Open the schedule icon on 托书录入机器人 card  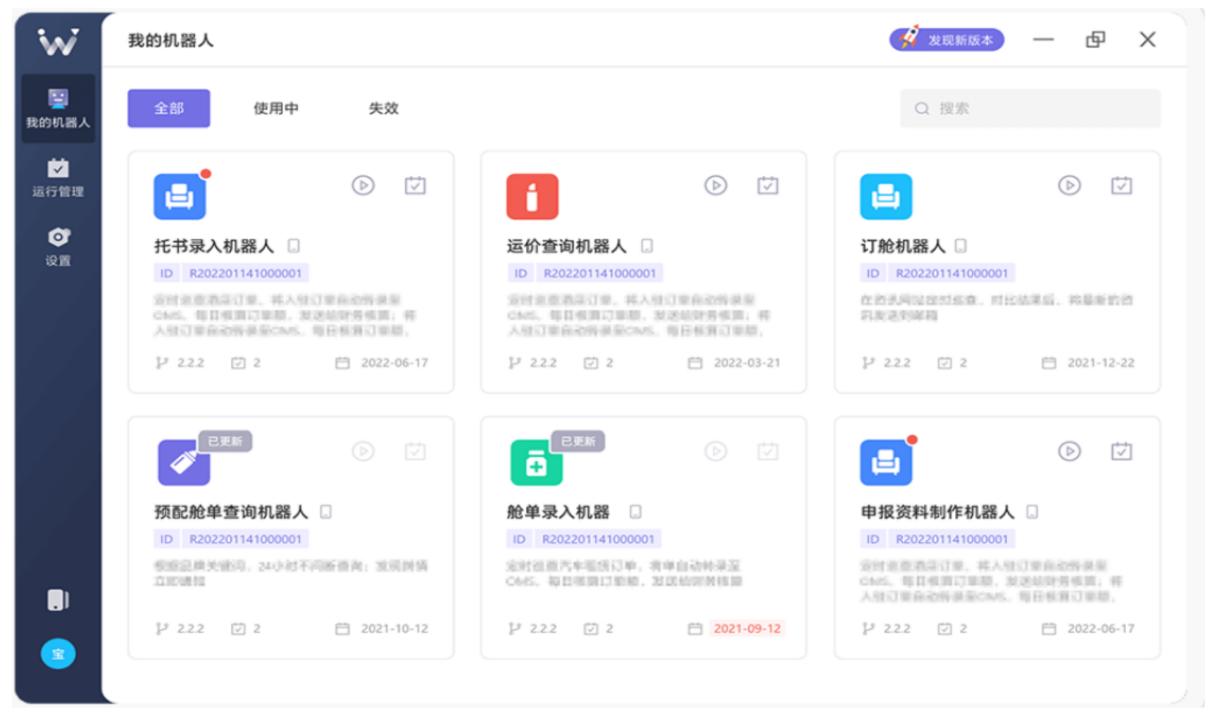[x=415, y=185]
